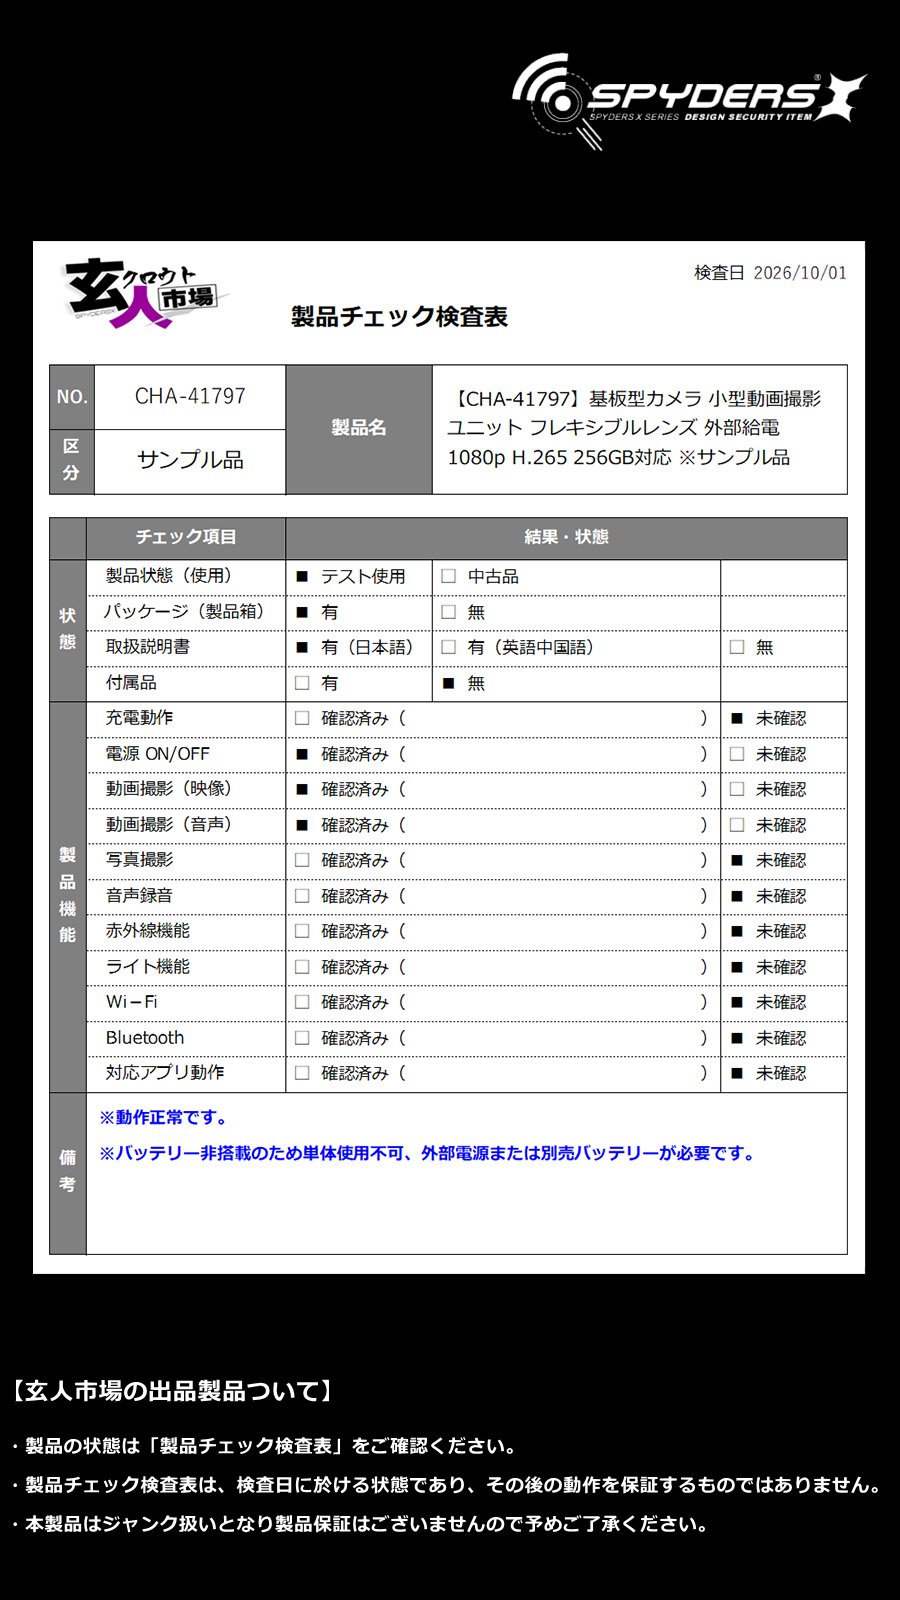This screenshot has width=900, height=1600.
Task: Click the product name description text
Action: click(x=634, y=428)
